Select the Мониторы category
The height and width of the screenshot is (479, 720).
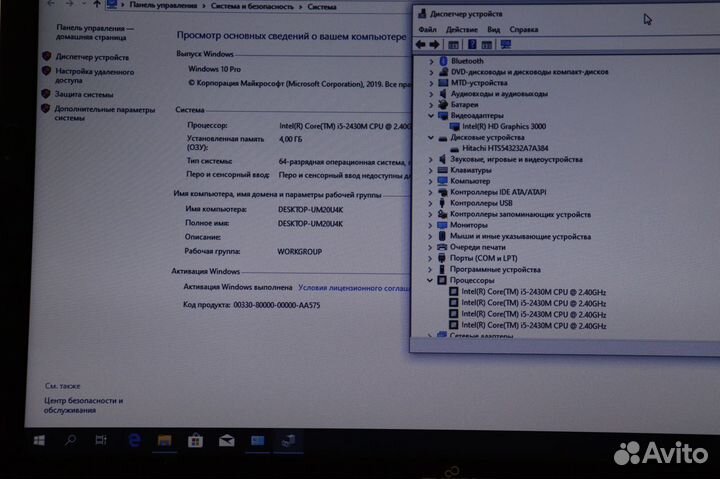click(468, 225)
